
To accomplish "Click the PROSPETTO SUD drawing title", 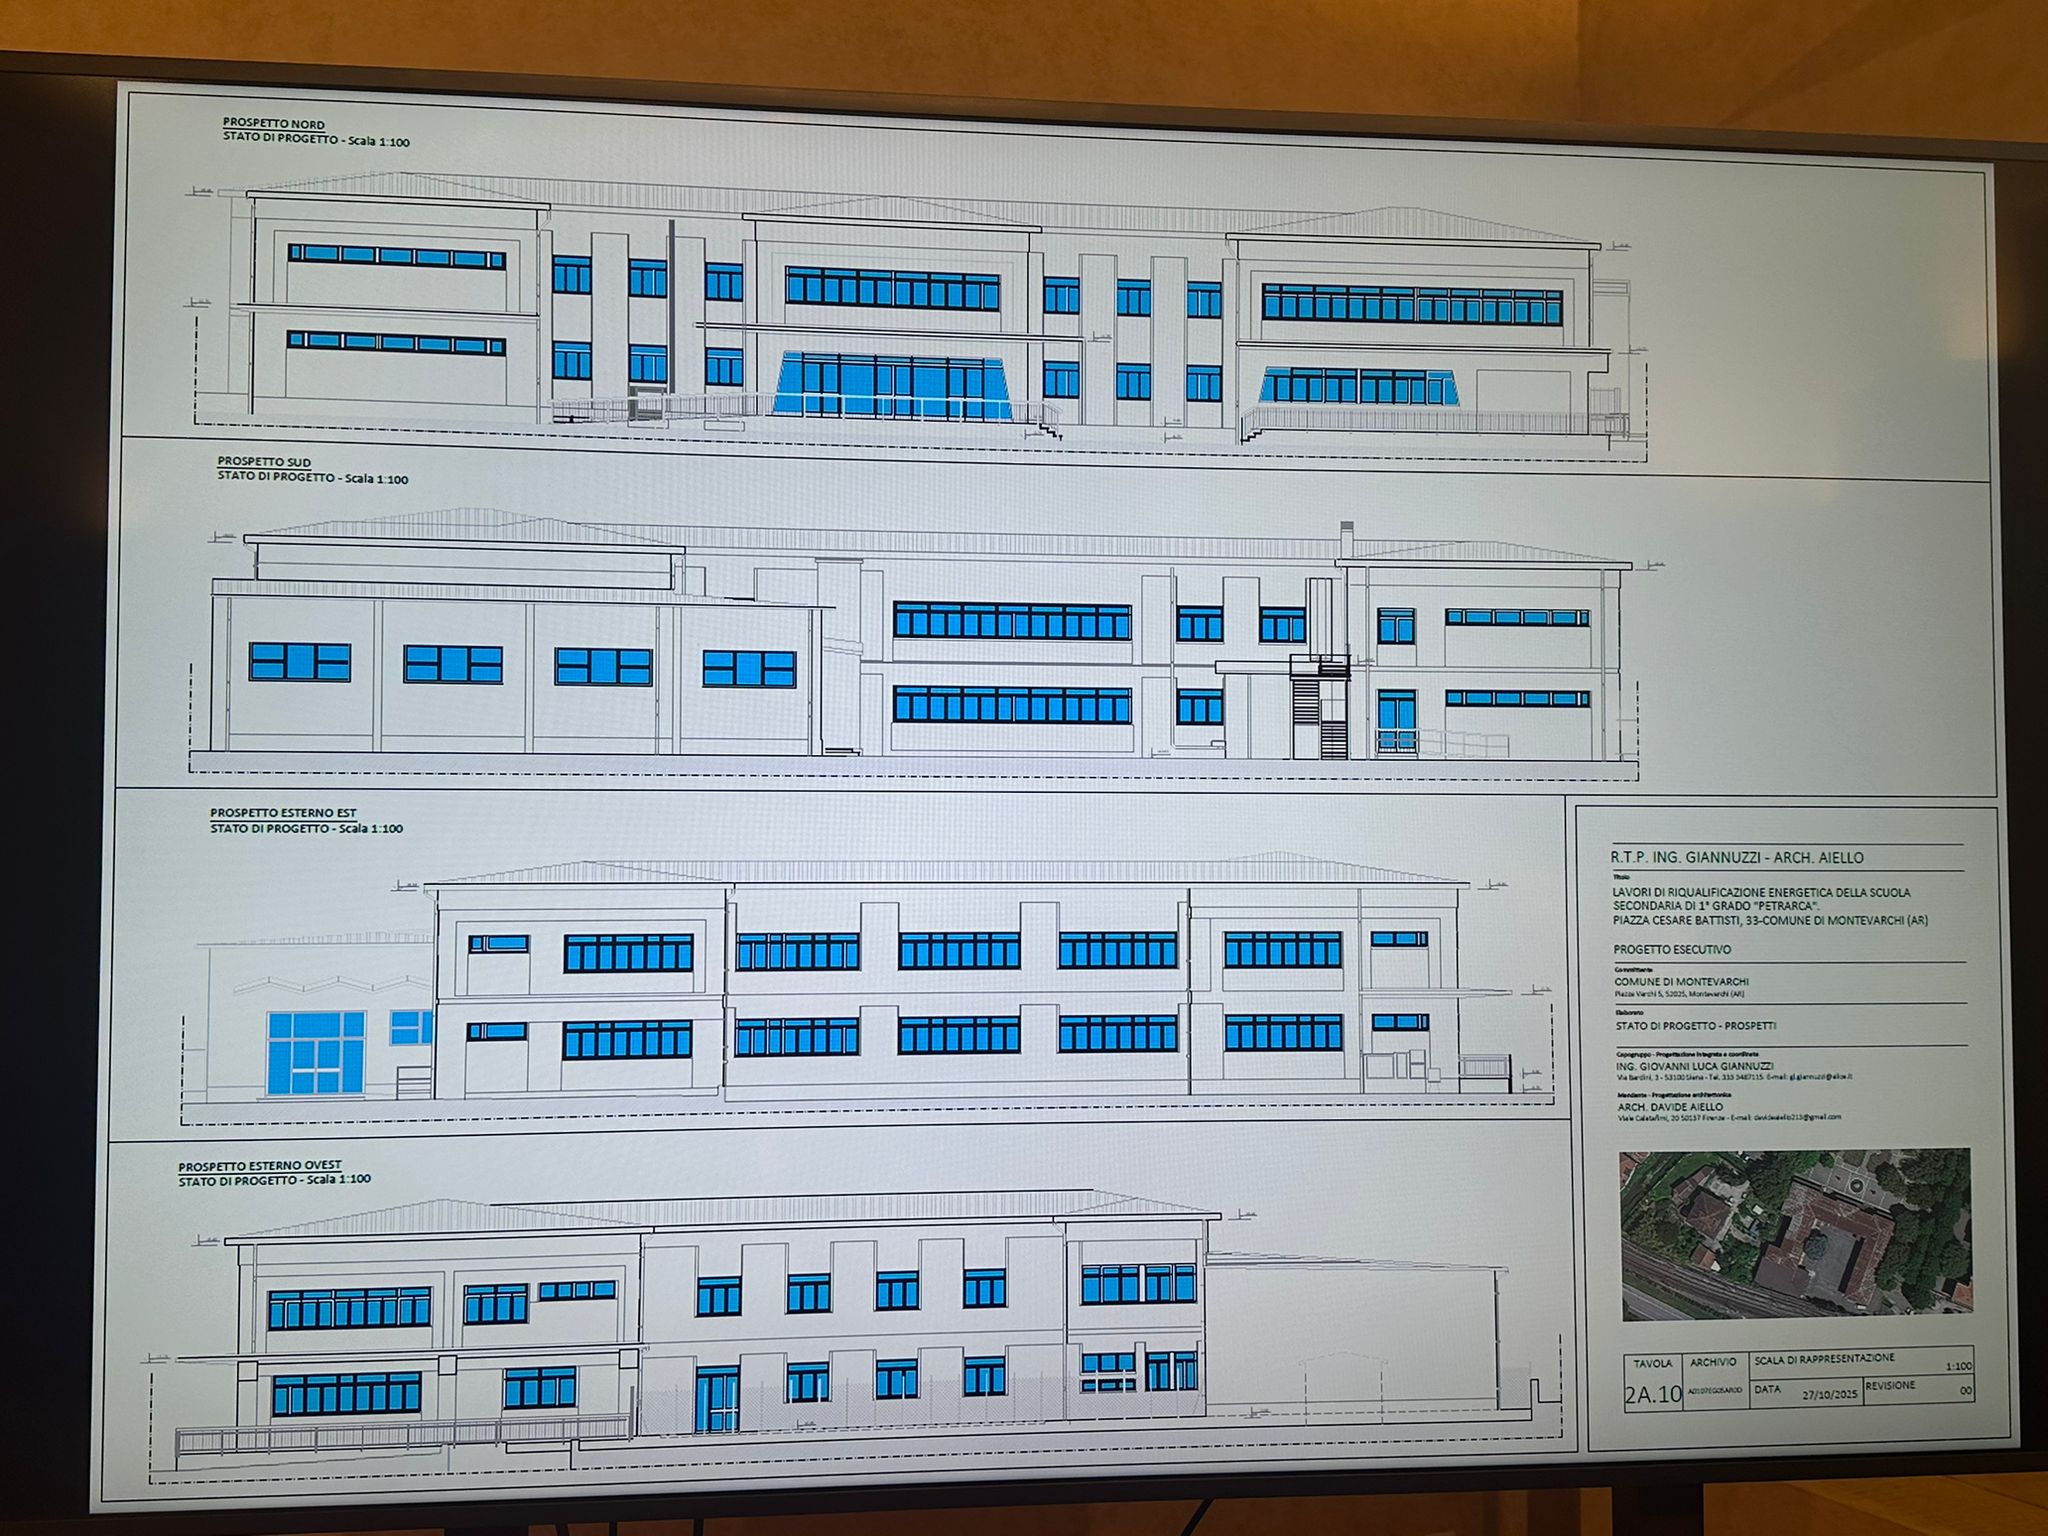I will (265, 462).
